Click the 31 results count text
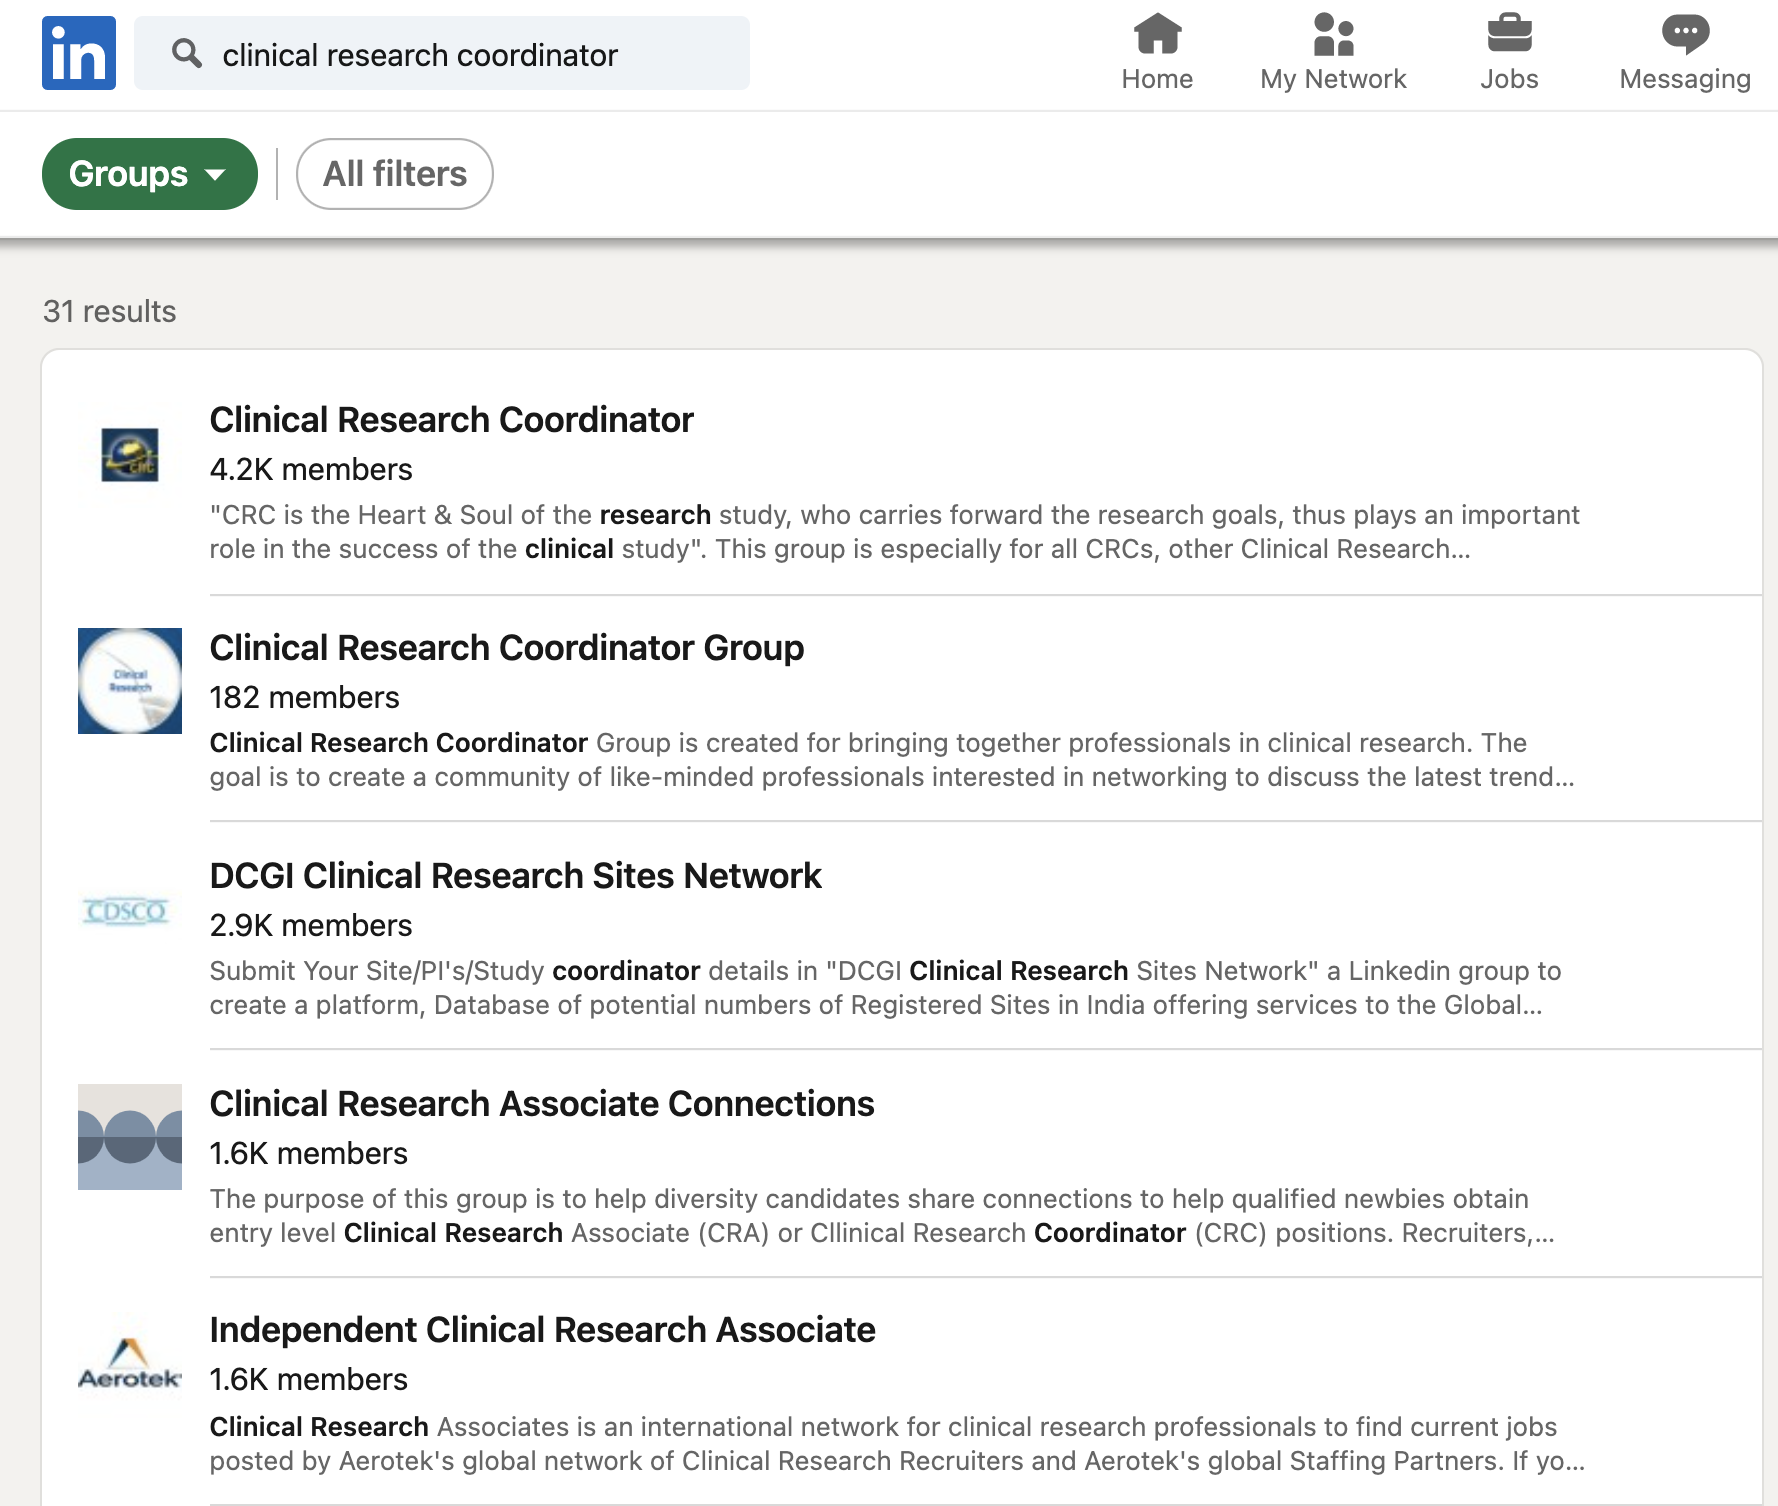1778x1506 pixels. 109,311
